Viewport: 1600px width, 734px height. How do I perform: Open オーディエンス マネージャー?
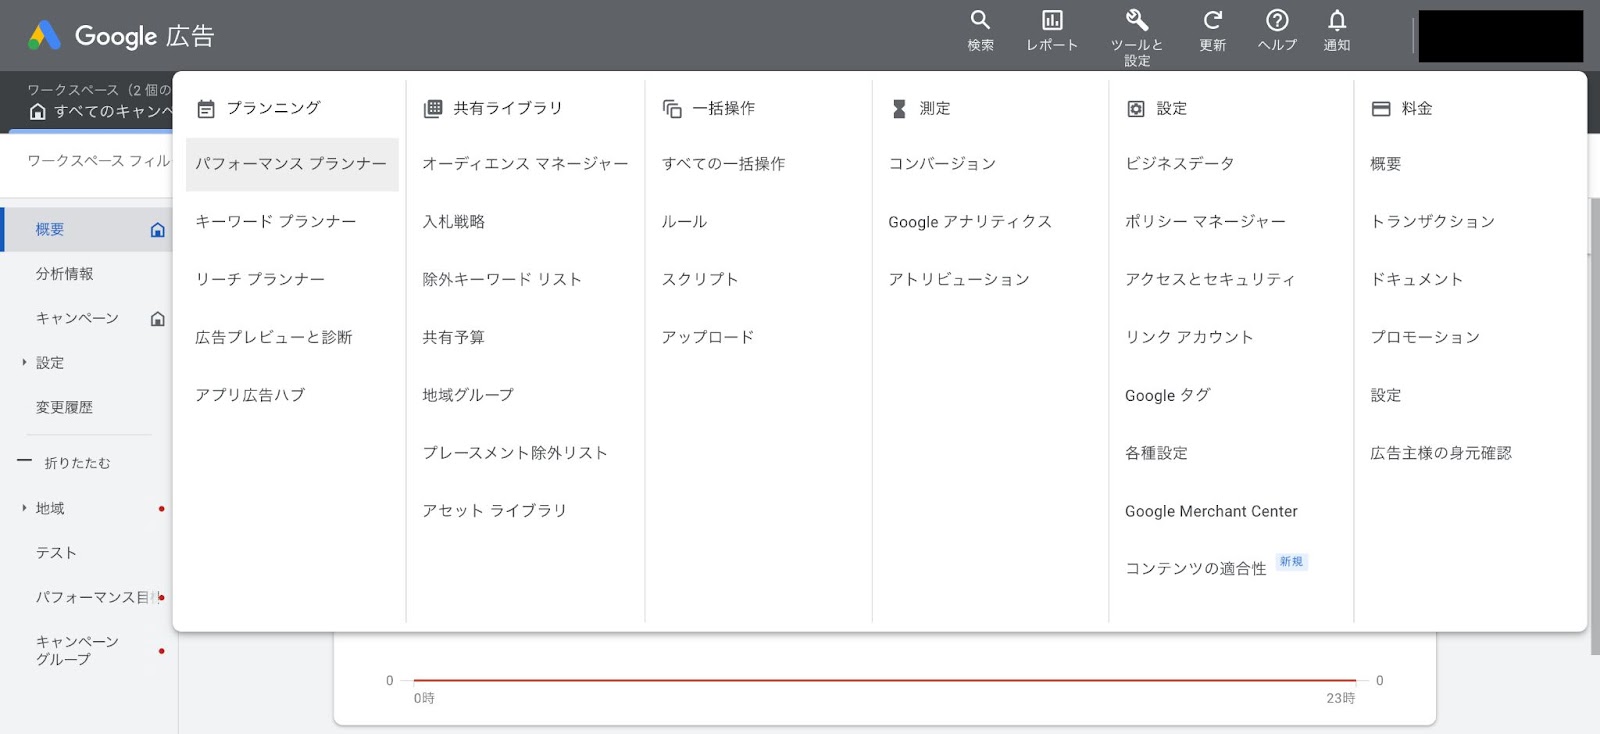coord(525,164)
